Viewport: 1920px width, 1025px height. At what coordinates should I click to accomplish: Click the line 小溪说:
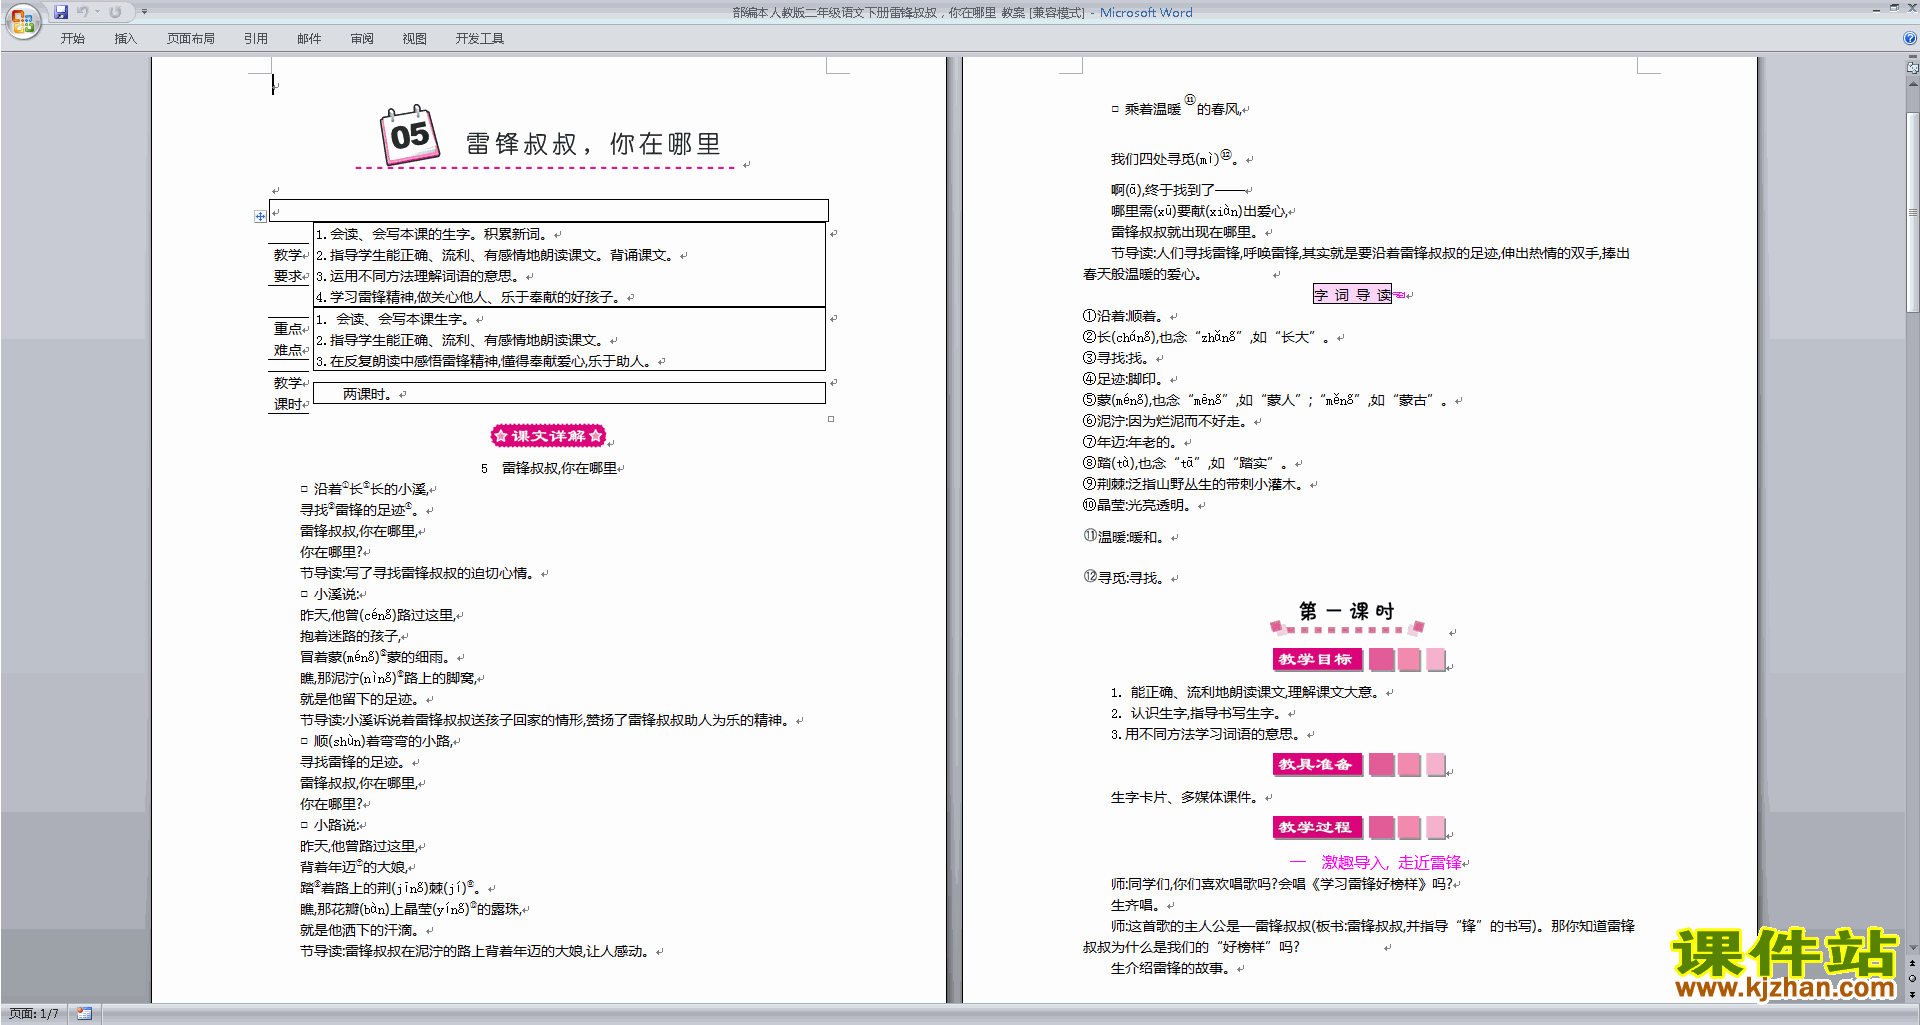pyautogui.click(x=329, y=594)
